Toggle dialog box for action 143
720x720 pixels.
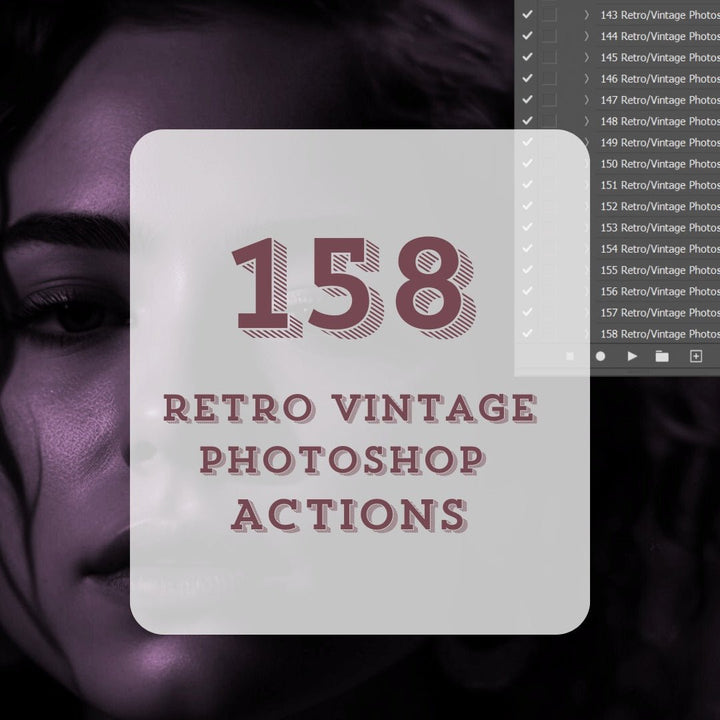pyautogui.click(x=549, y=15)
